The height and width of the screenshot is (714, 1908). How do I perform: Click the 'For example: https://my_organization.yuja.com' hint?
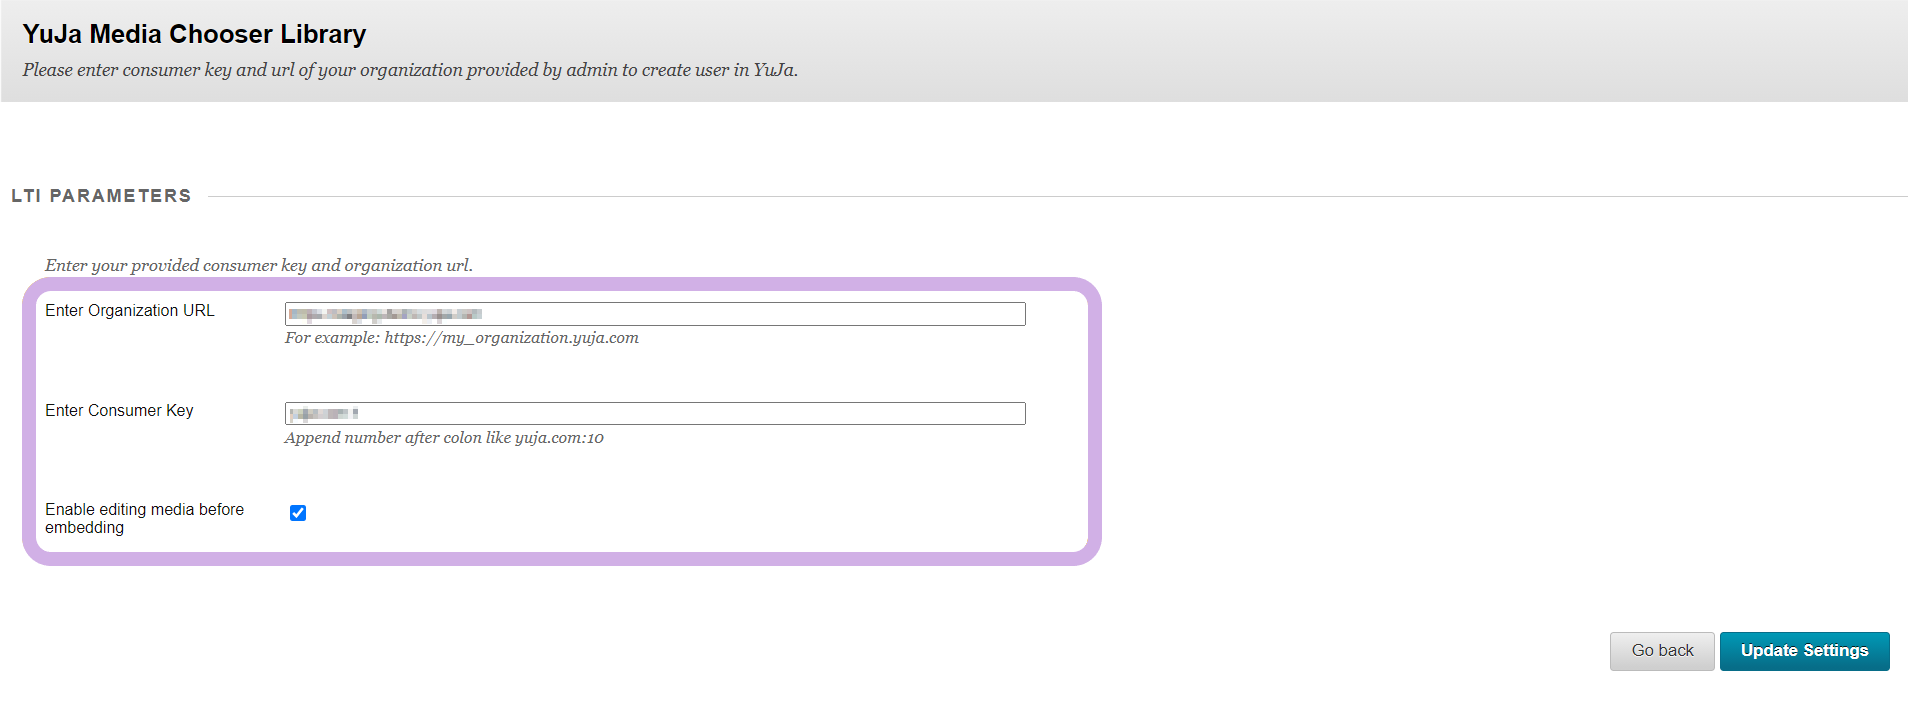462,338
